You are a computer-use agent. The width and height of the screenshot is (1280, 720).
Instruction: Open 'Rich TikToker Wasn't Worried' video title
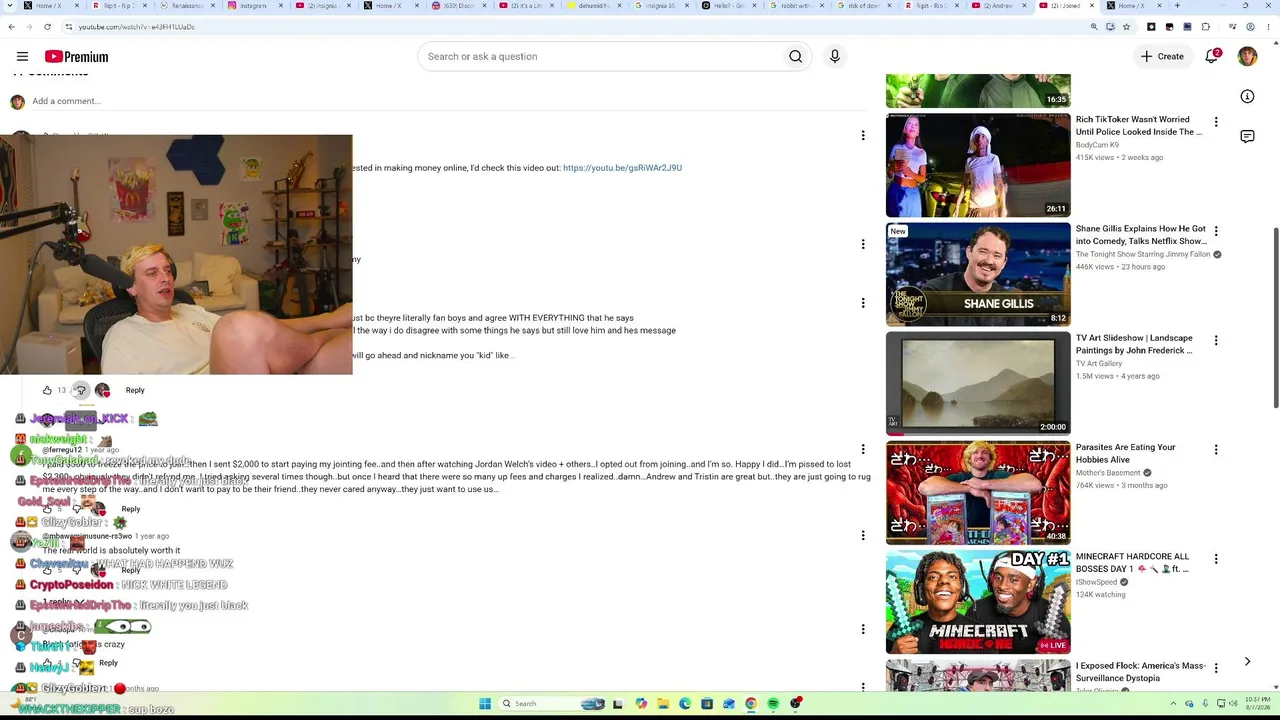1139,126
